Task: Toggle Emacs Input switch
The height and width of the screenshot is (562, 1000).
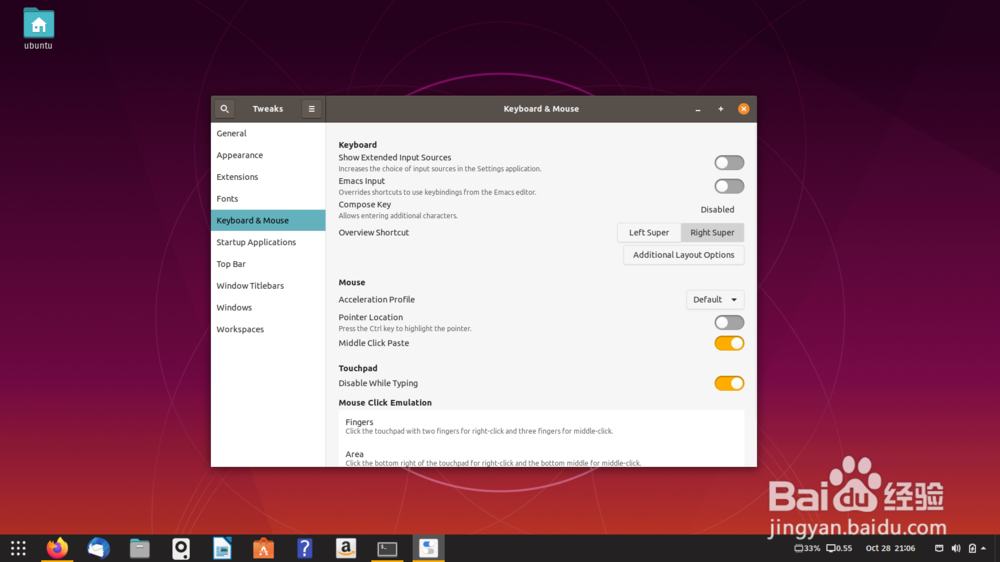Action: (x=729, y=186)
